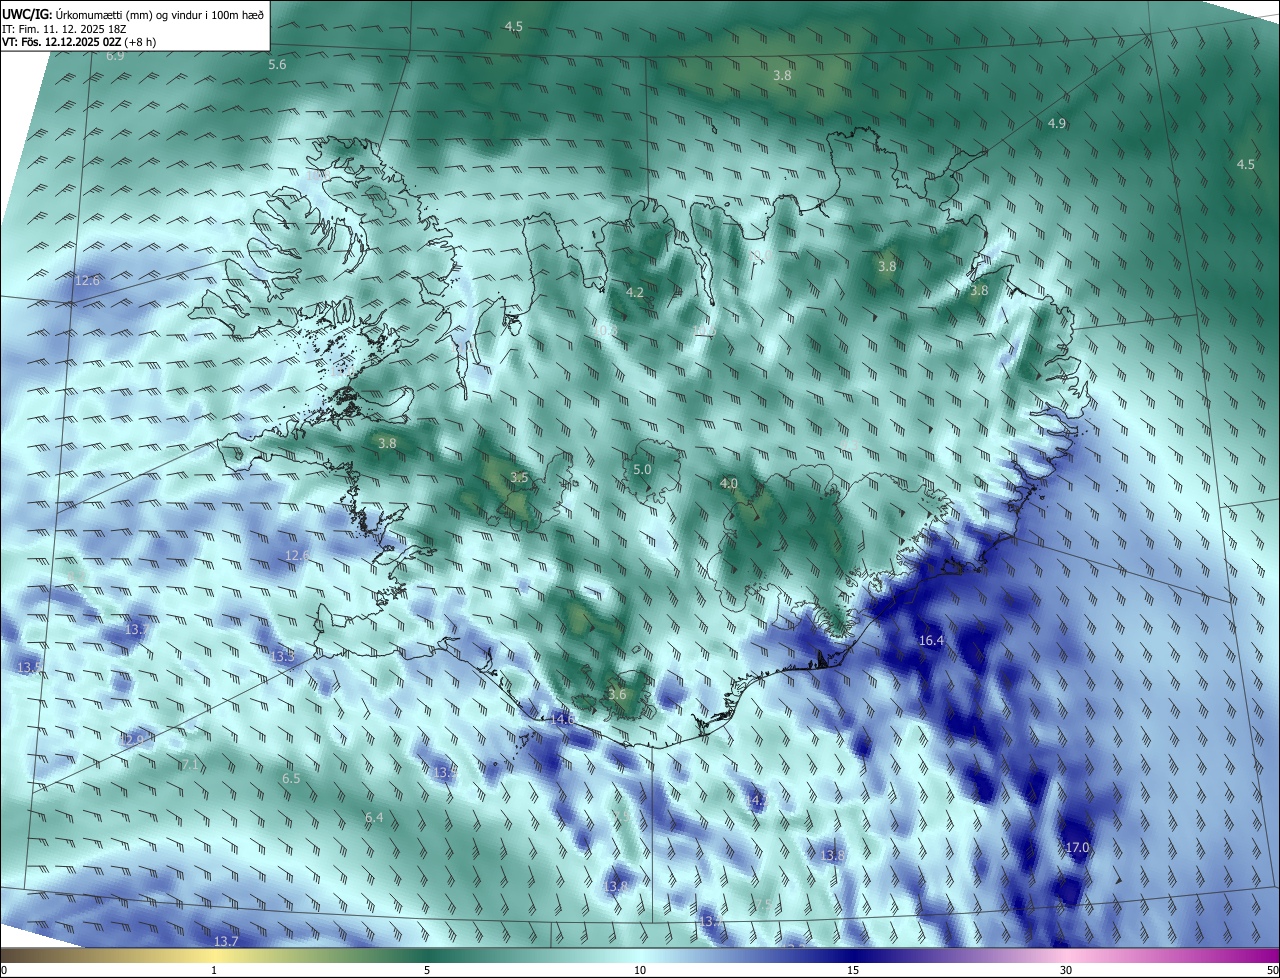Click the colour scale tick labelled 10

(640, 970)
